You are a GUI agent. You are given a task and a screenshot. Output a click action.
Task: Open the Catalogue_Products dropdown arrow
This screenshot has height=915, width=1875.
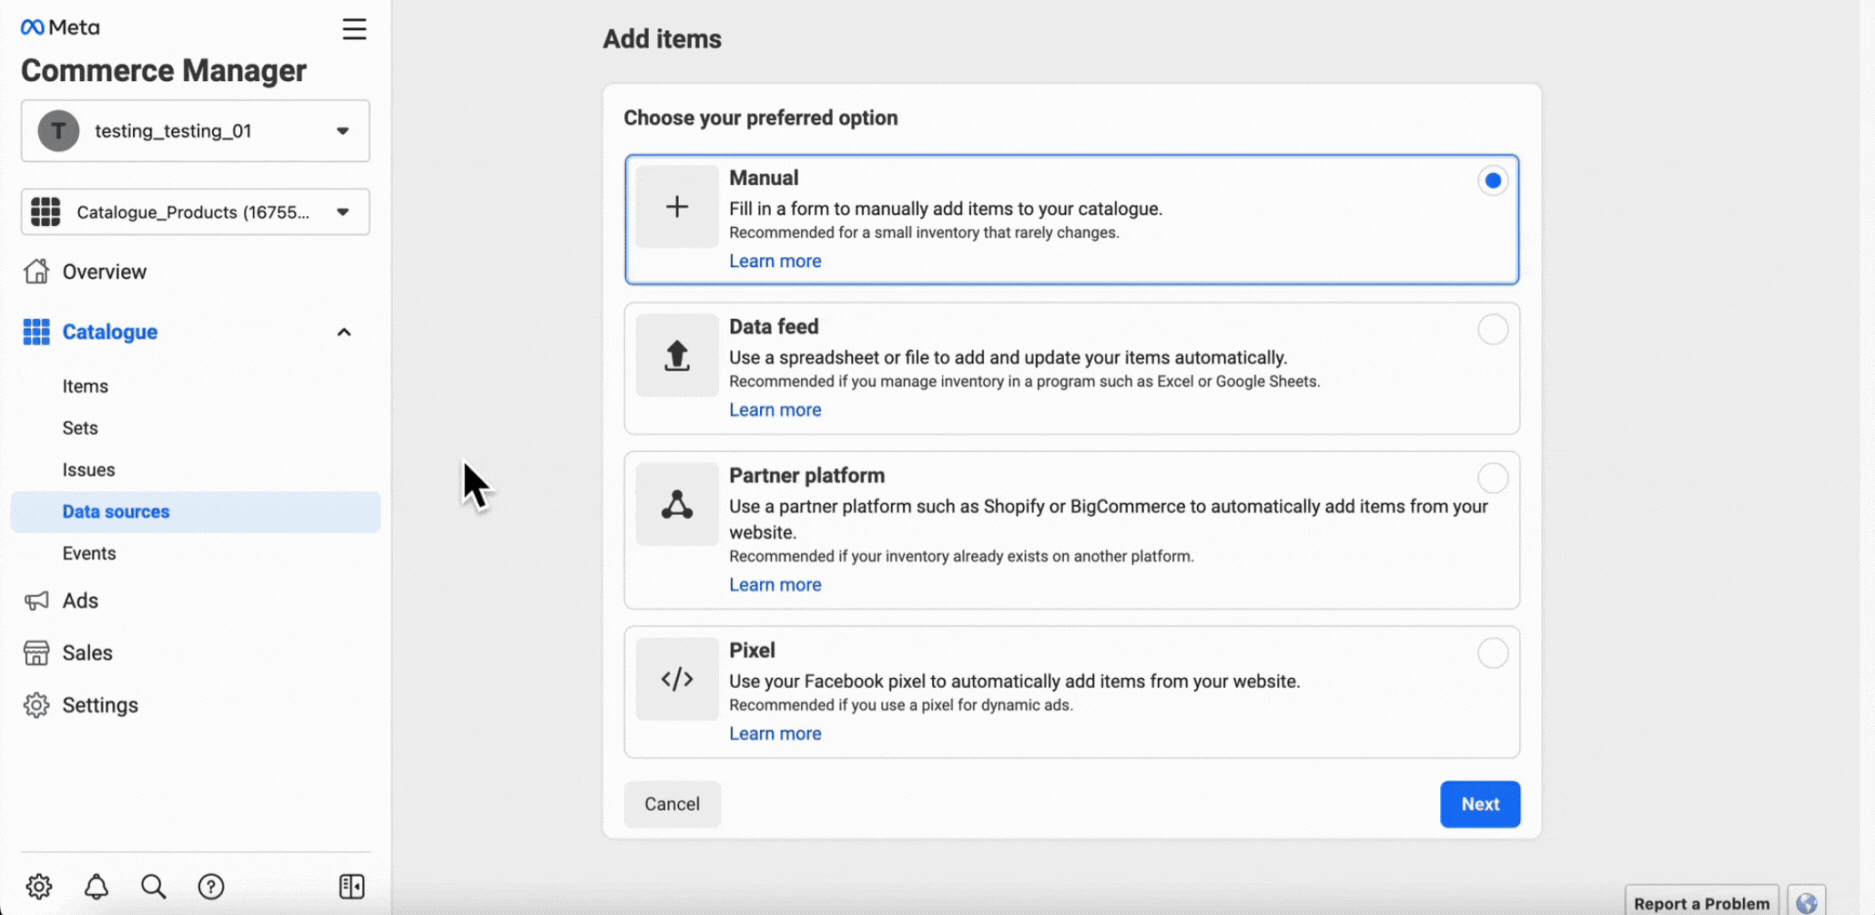coord(343,212)
